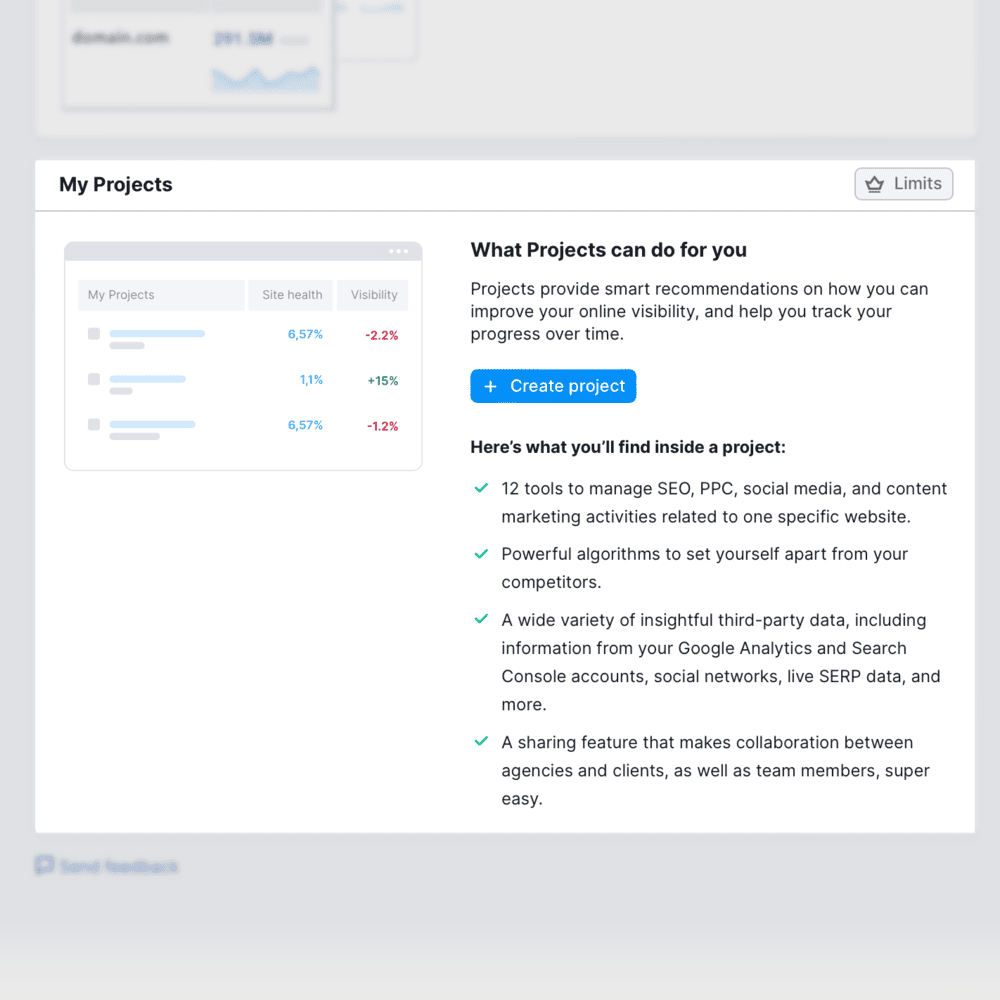This screenshot has width=1000, height=1000.
Task: Switch to the Site health tab
Action: pos(290,295)
